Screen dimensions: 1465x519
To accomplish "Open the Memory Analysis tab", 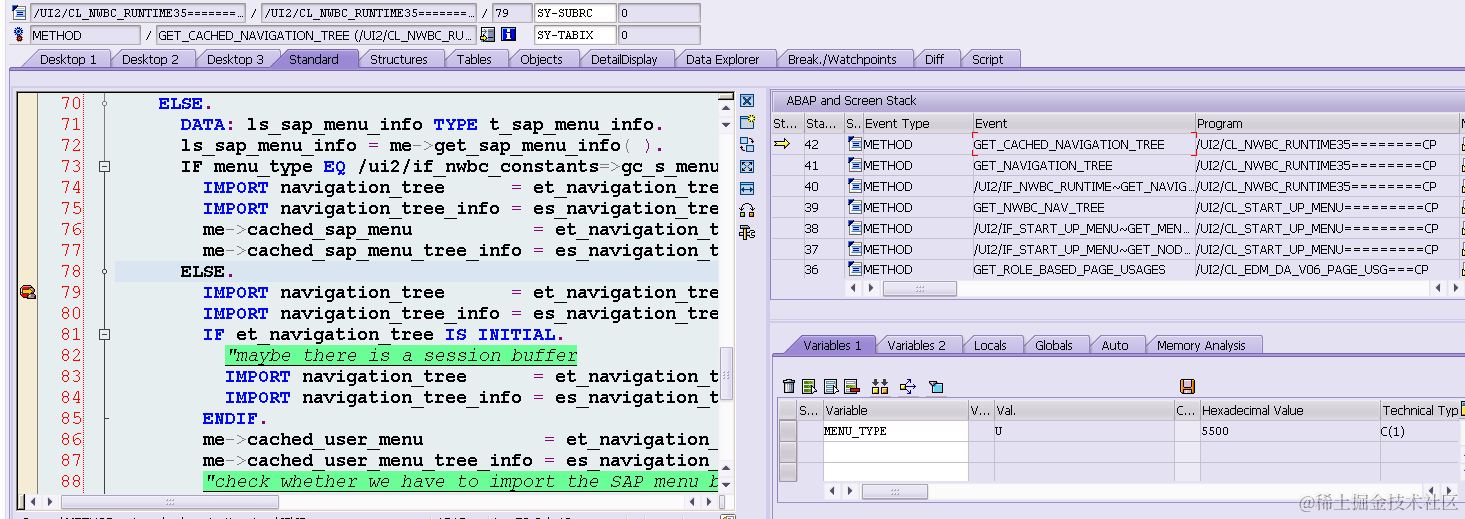I will pos(1201,345).
